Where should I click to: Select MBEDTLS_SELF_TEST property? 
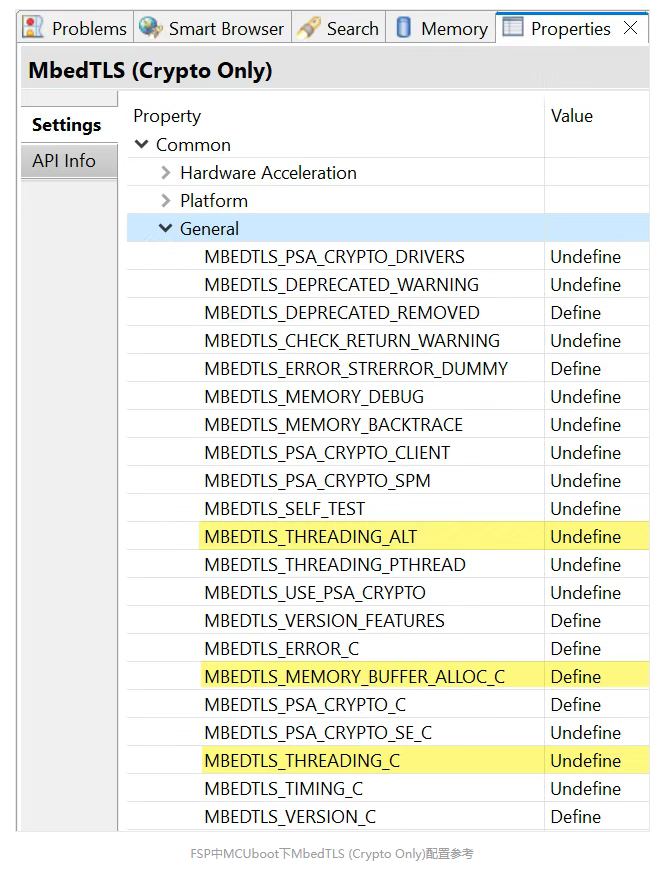[x=285, y=509]
